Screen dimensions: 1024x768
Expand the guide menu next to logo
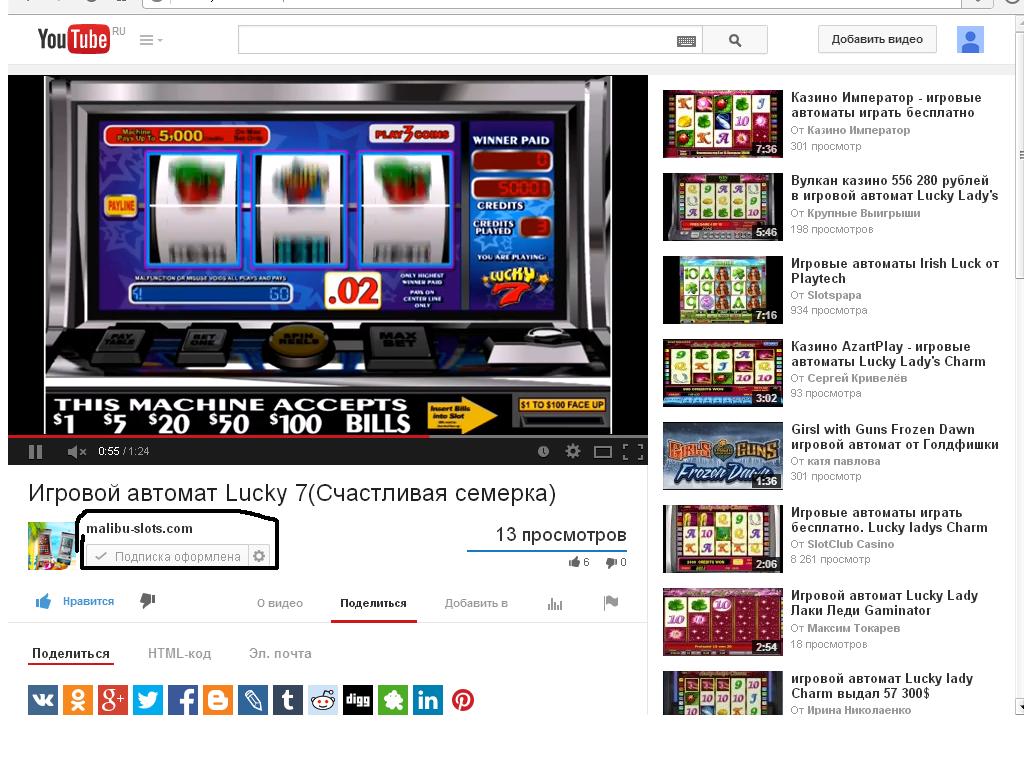tap(151, 40)
